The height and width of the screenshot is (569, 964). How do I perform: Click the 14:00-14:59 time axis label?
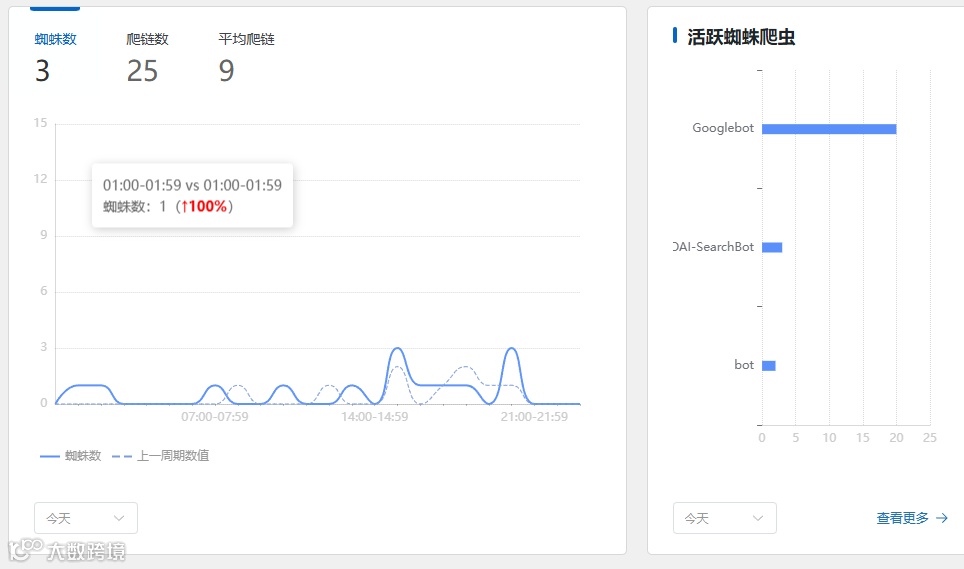coord(374,416)
